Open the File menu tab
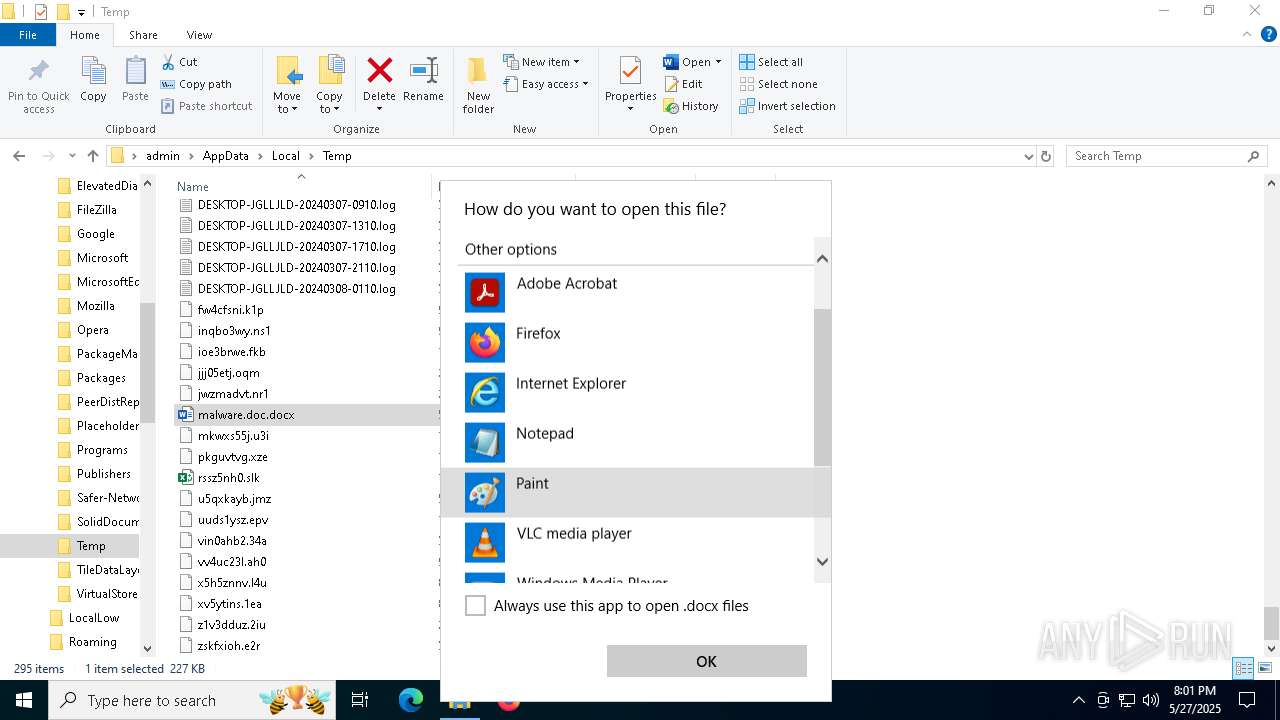The image size is (1280, 720). click(x=28, y=35)
